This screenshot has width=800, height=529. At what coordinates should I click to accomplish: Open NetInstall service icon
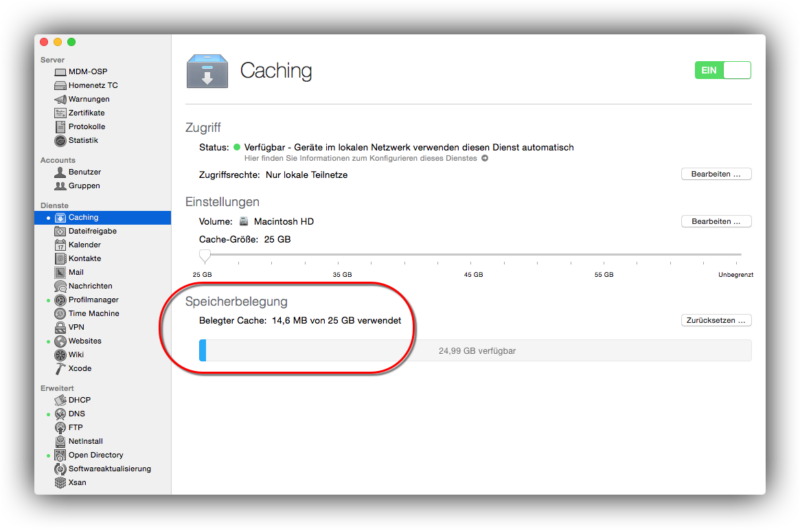coord(60,441)
